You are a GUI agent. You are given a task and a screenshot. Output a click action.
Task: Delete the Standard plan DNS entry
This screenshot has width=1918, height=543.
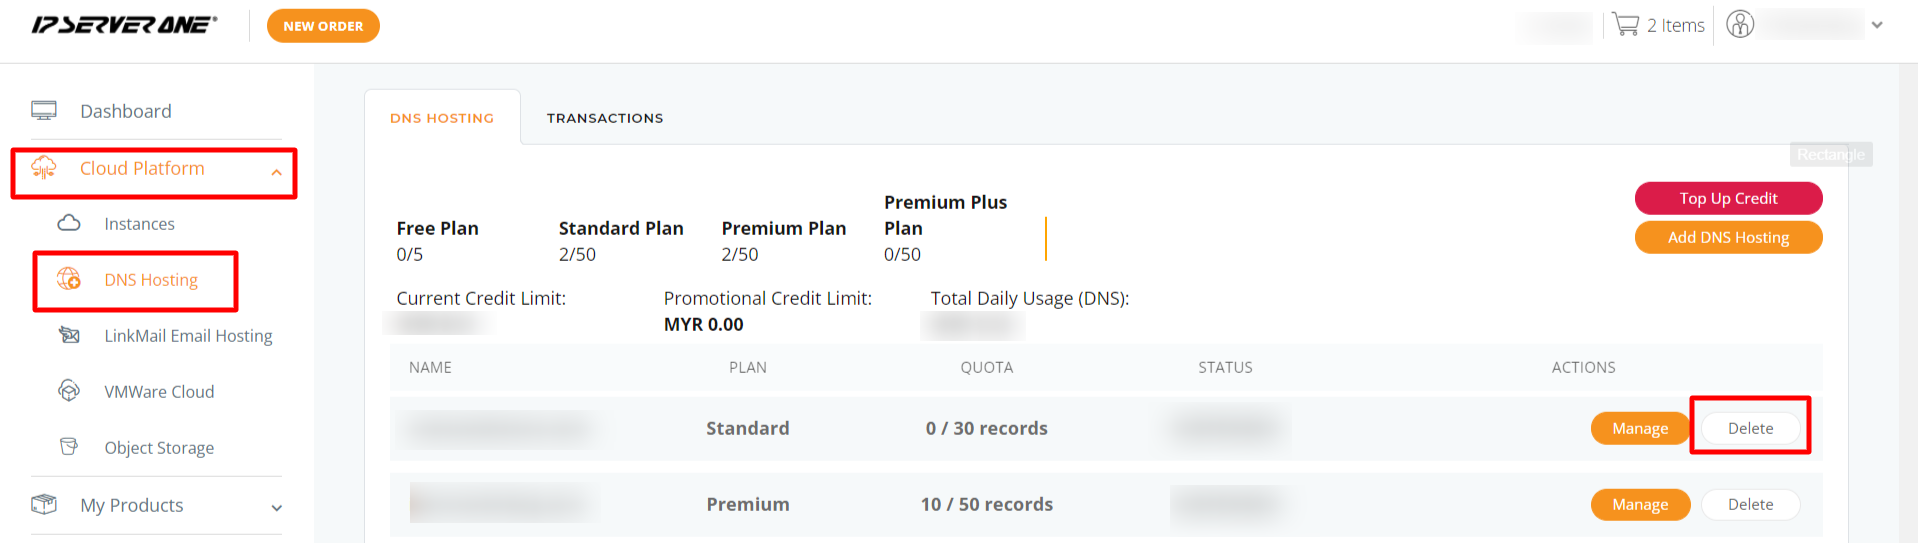pyautogui.click(x=1750, y=428)
